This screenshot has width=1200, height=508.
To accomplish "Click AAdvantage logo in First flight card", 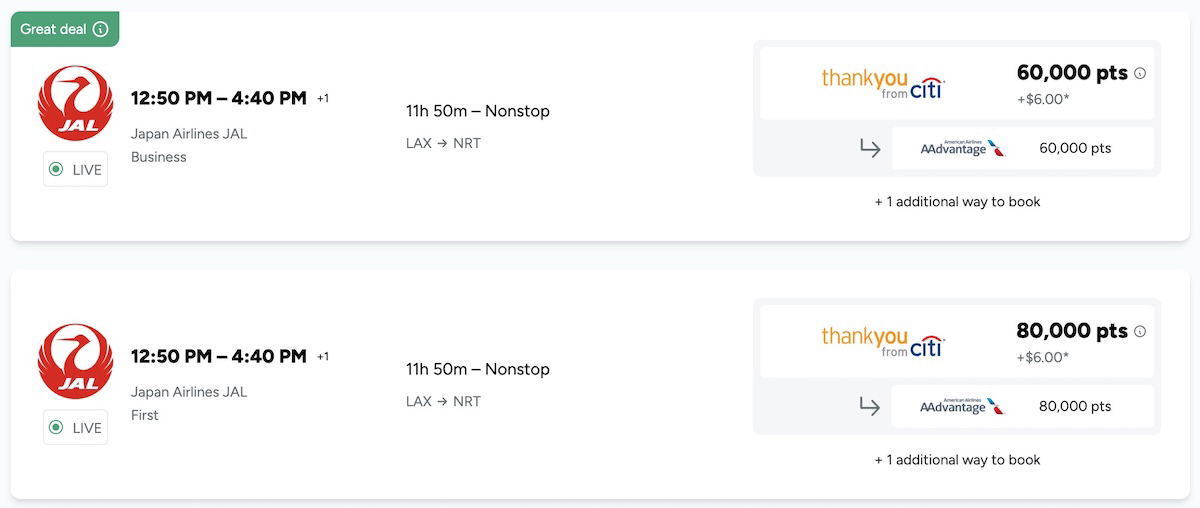I will coord(962,406).
